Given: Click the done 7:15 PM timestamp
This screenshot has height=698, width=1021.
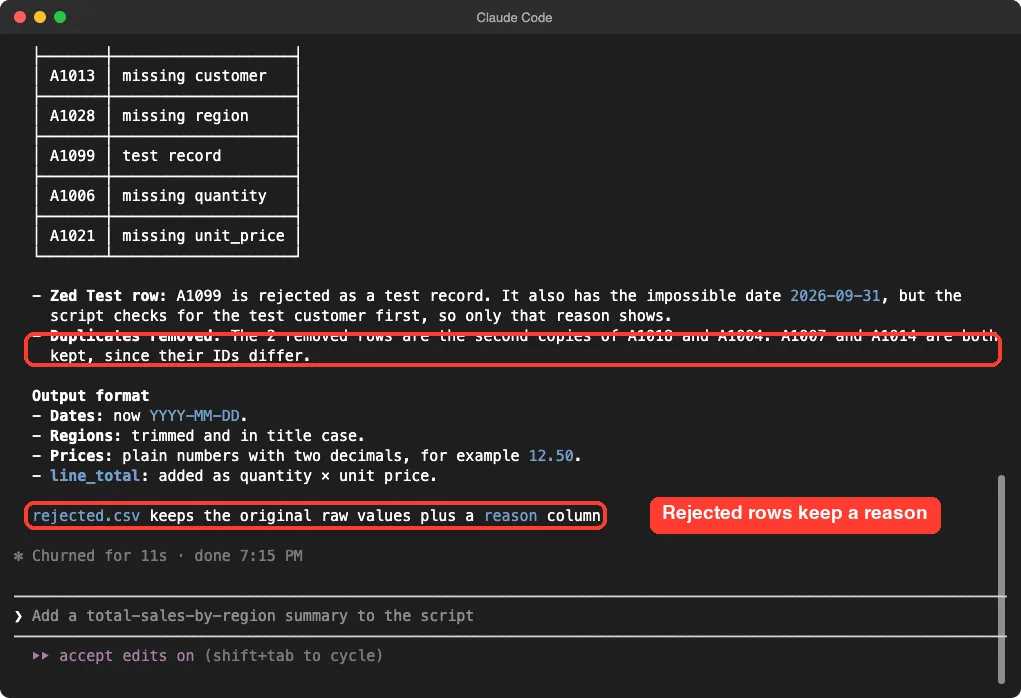Looking at the screenshot, I should tap(248, 556).
